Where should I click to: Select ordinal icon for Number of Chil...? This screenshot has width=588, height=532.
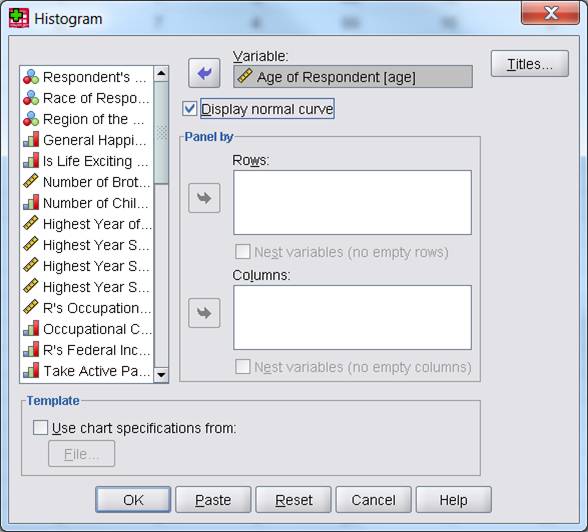pos(31,203)
